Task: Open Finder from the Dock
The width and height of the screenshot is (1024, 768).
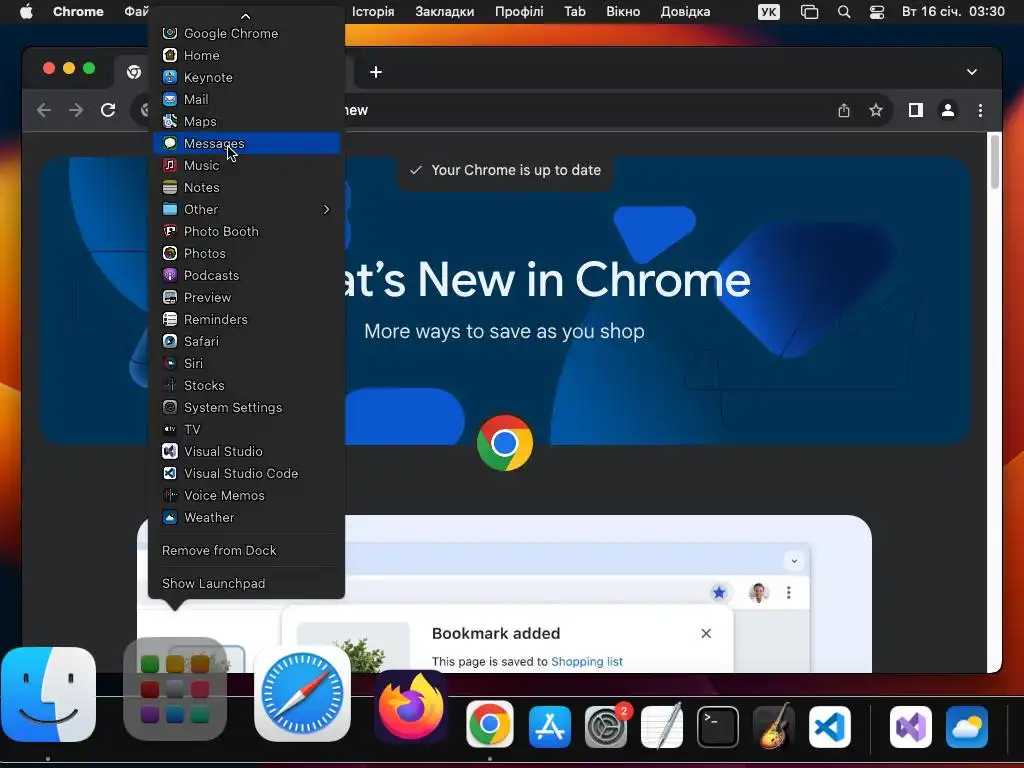Action: pos(48,694)
